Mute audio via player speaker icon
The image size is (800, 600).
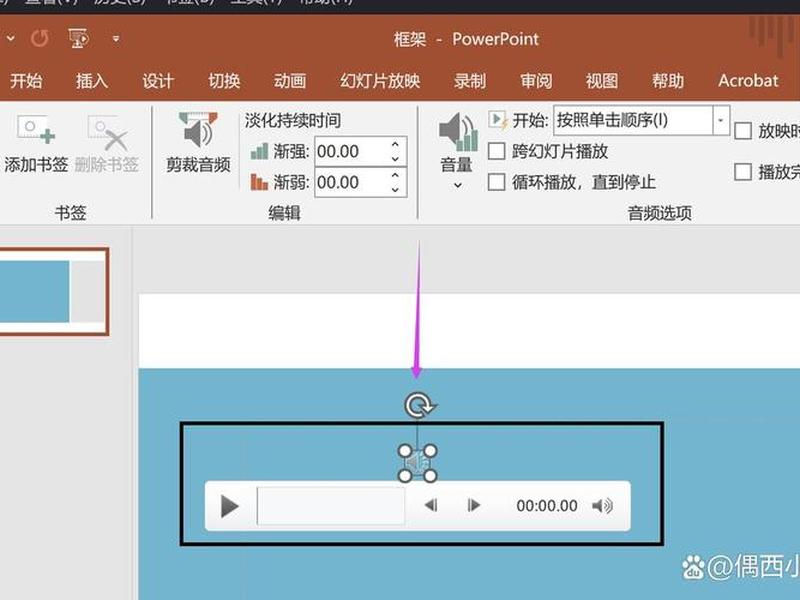603,506
